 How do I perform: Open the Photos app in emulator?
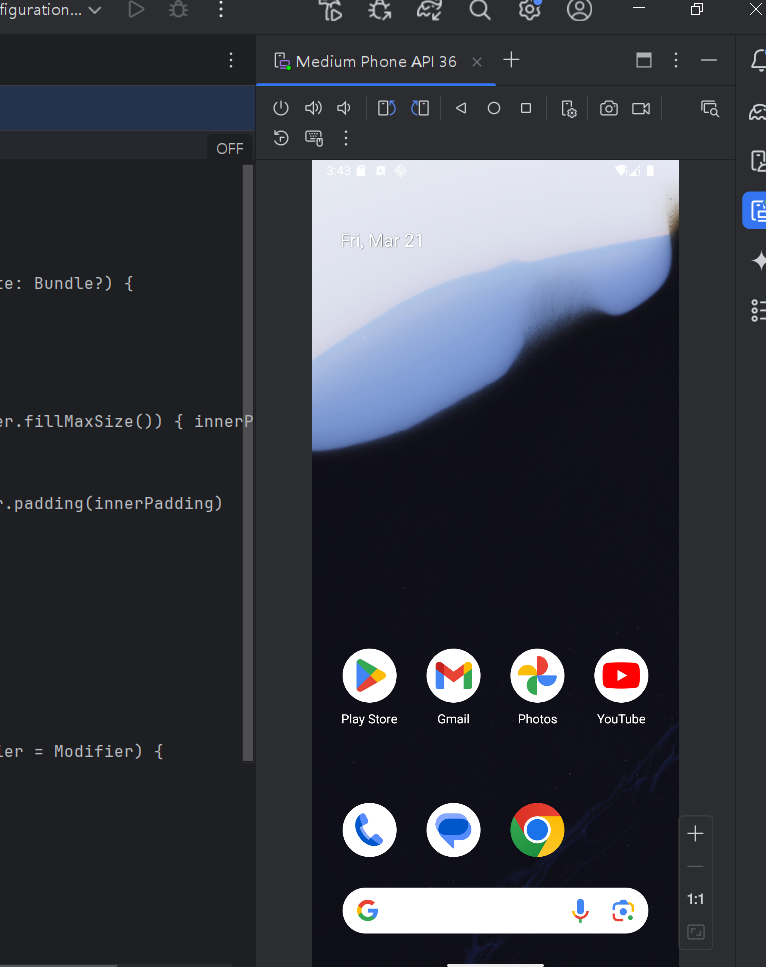537,686
